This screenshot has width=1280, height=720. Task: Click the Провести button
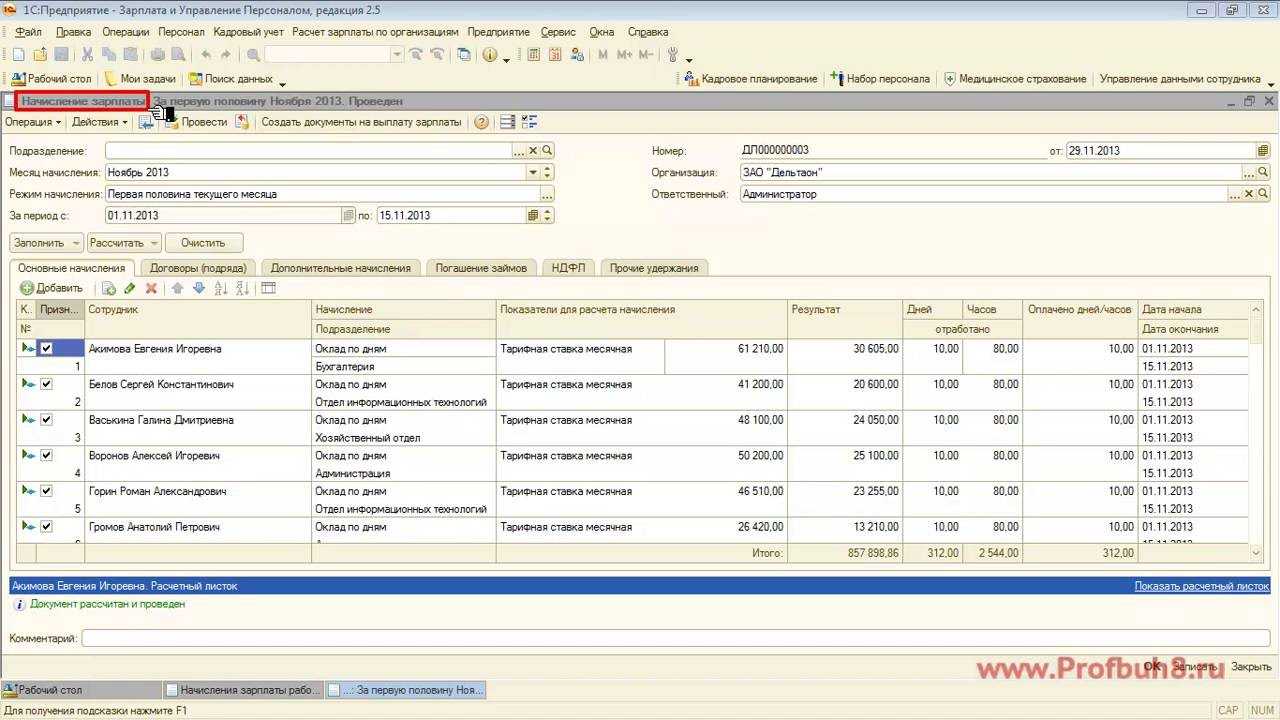coord(197,122)
